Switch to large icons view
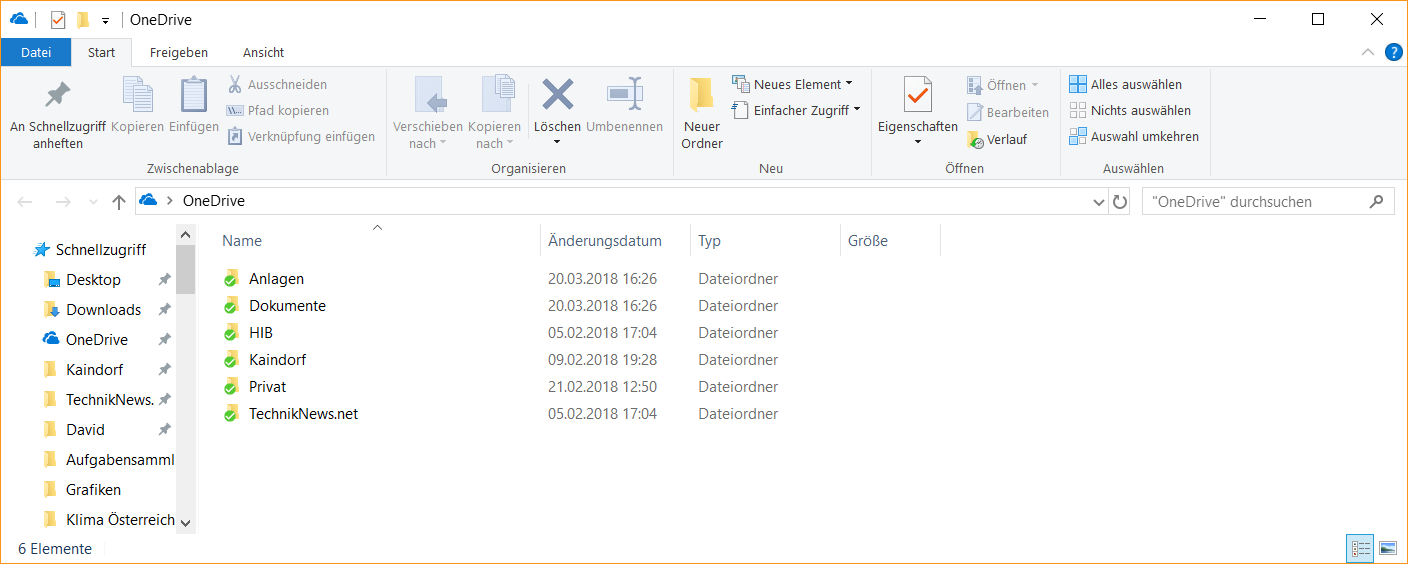 [x=1387, y=548]
